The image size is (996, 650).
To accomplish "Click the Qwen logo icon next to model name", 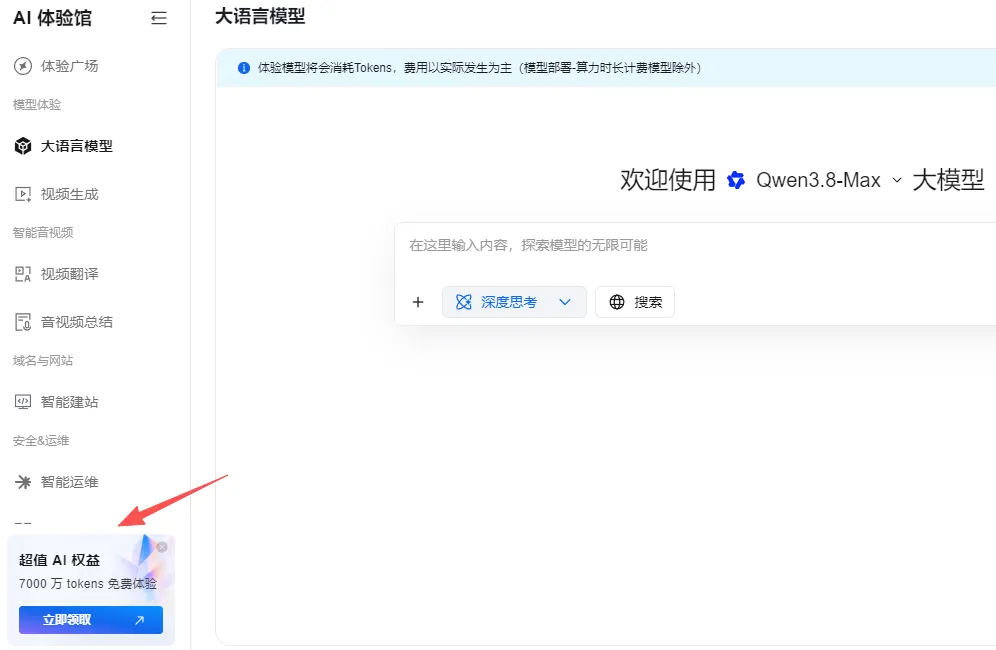I will coord(736,180).
